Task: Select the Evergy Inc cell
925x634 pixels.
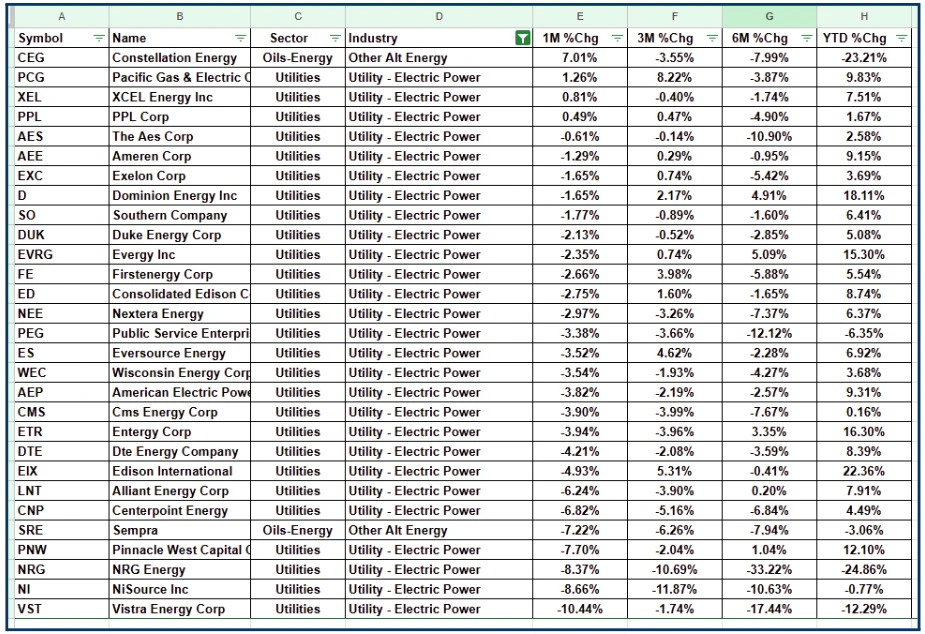Action: point(180,255)
